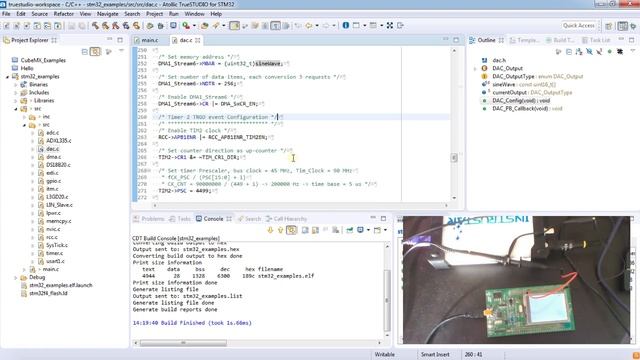Select stm32f4_flash.ld file

point(48,293)
